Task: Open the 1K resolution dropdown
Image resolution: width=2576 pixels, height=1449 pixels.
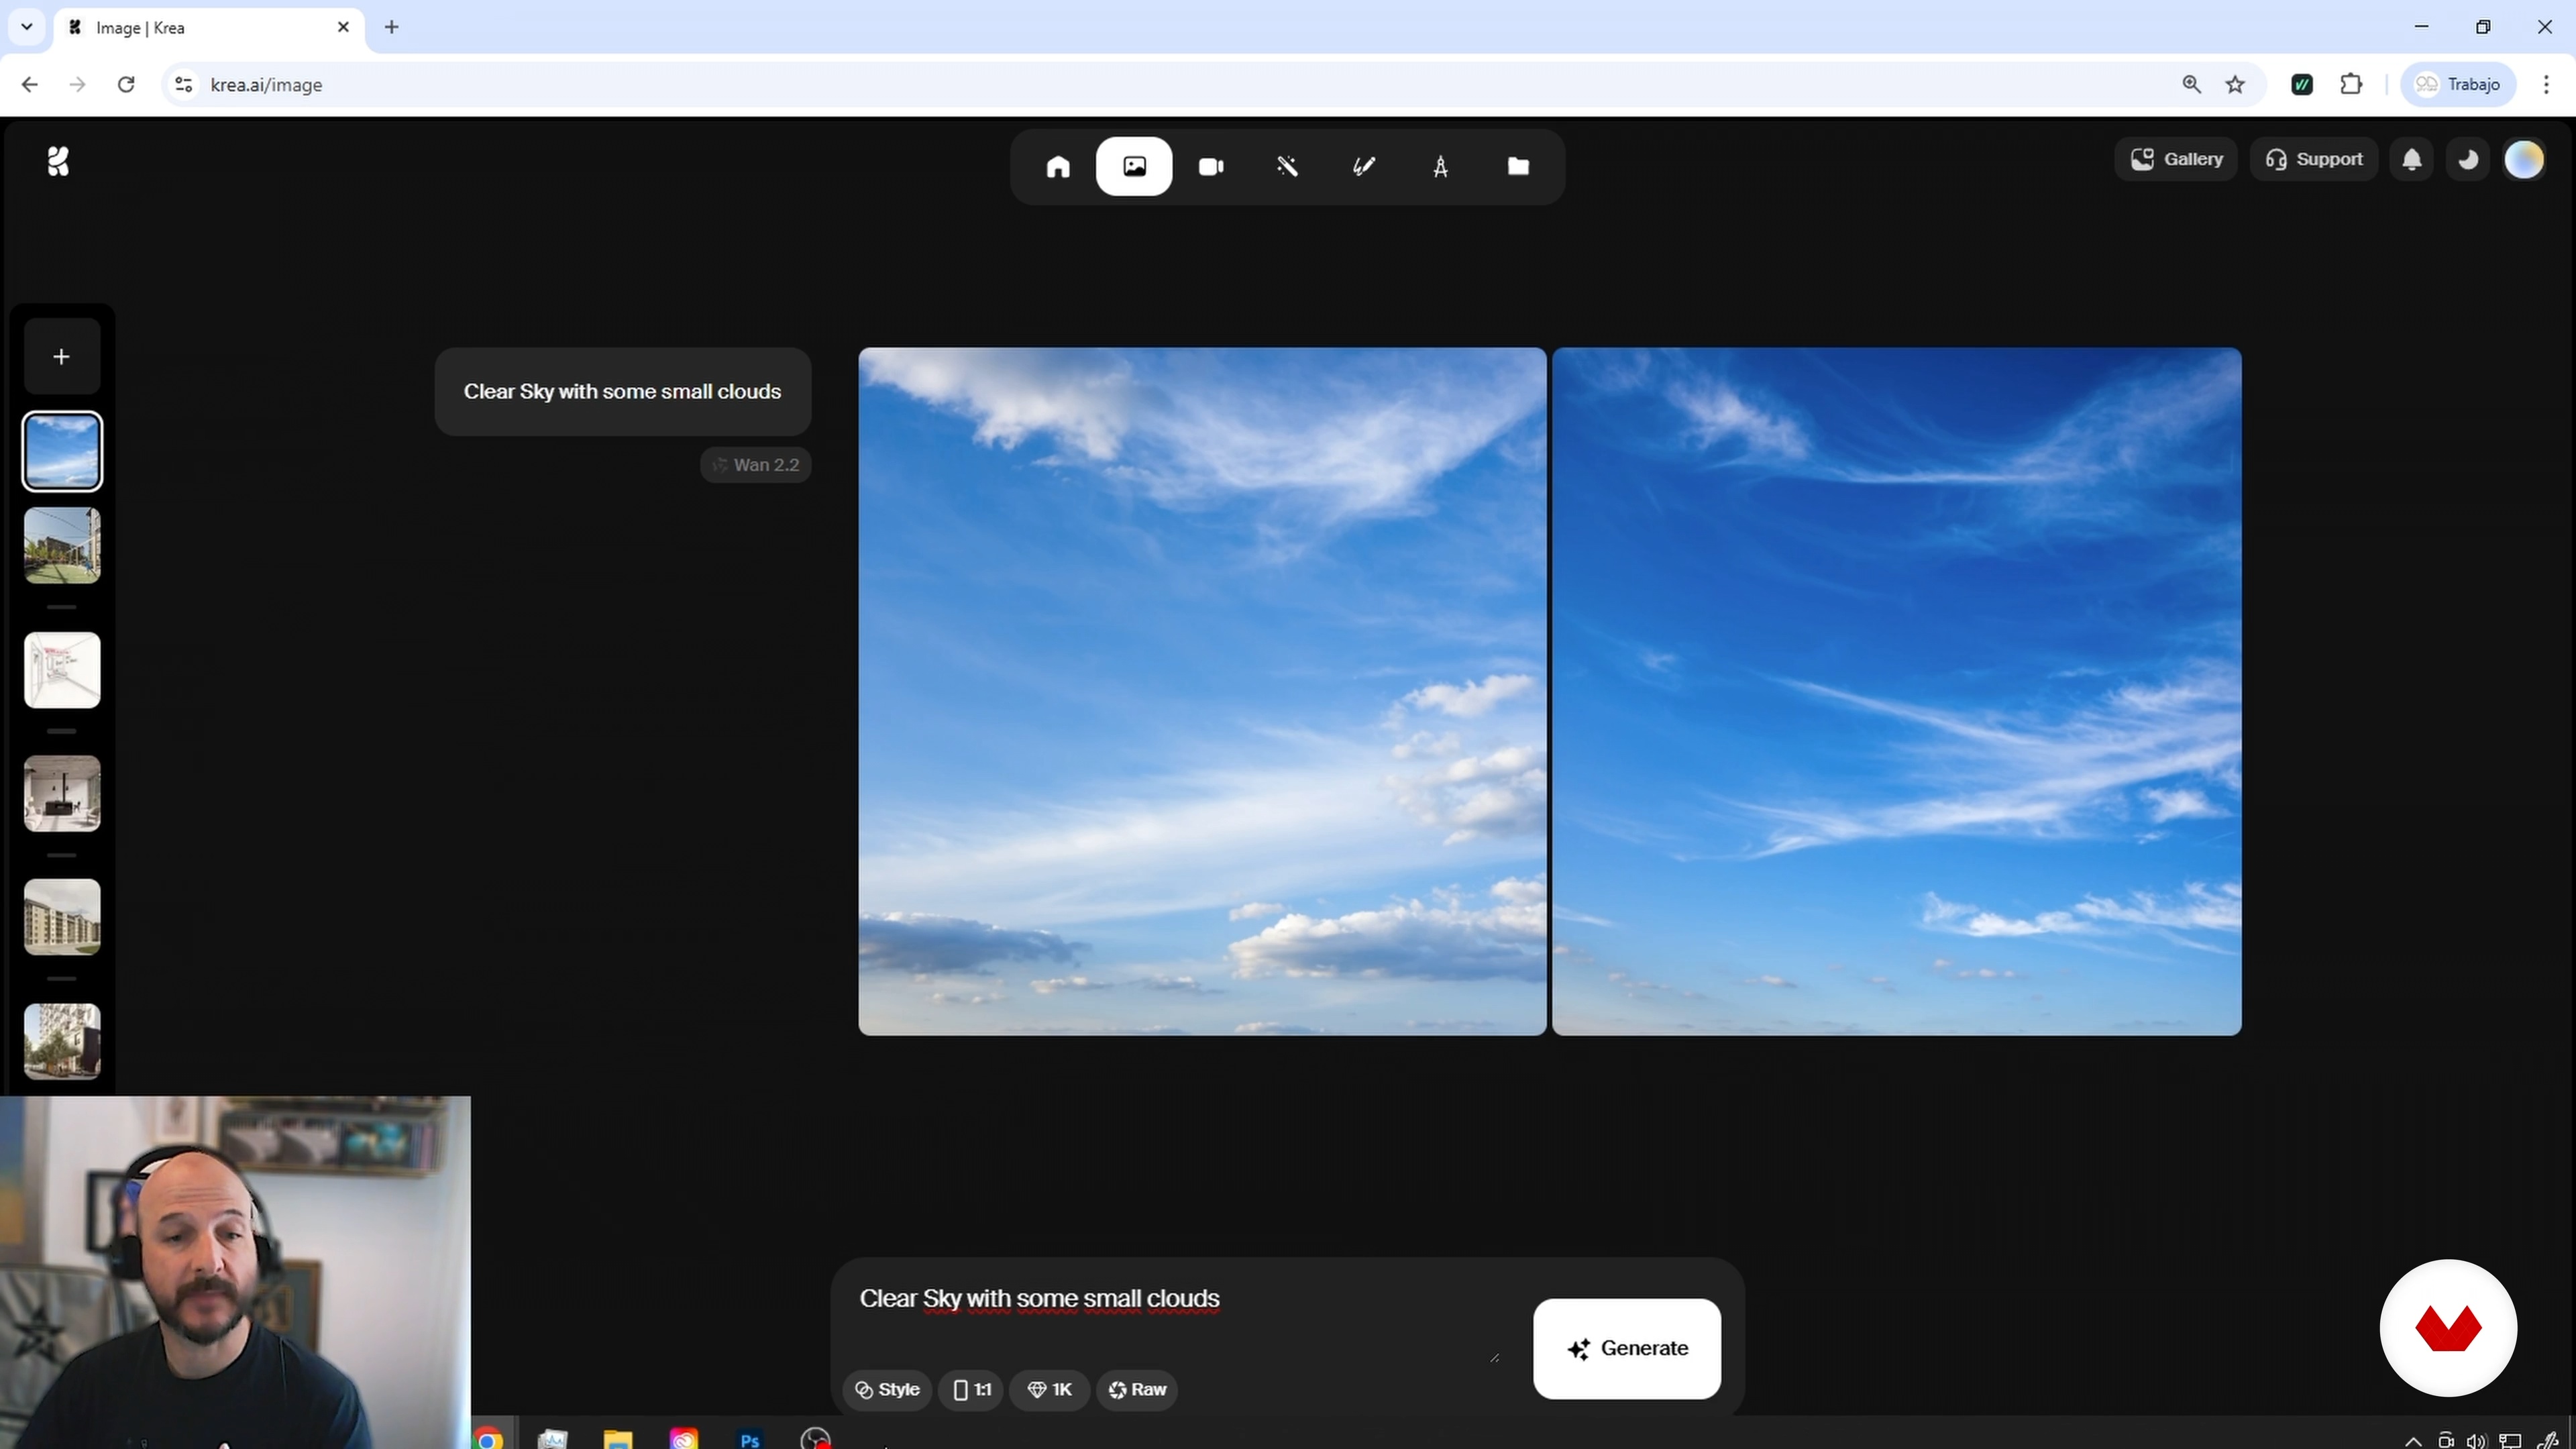Action: point(1049,1389)
